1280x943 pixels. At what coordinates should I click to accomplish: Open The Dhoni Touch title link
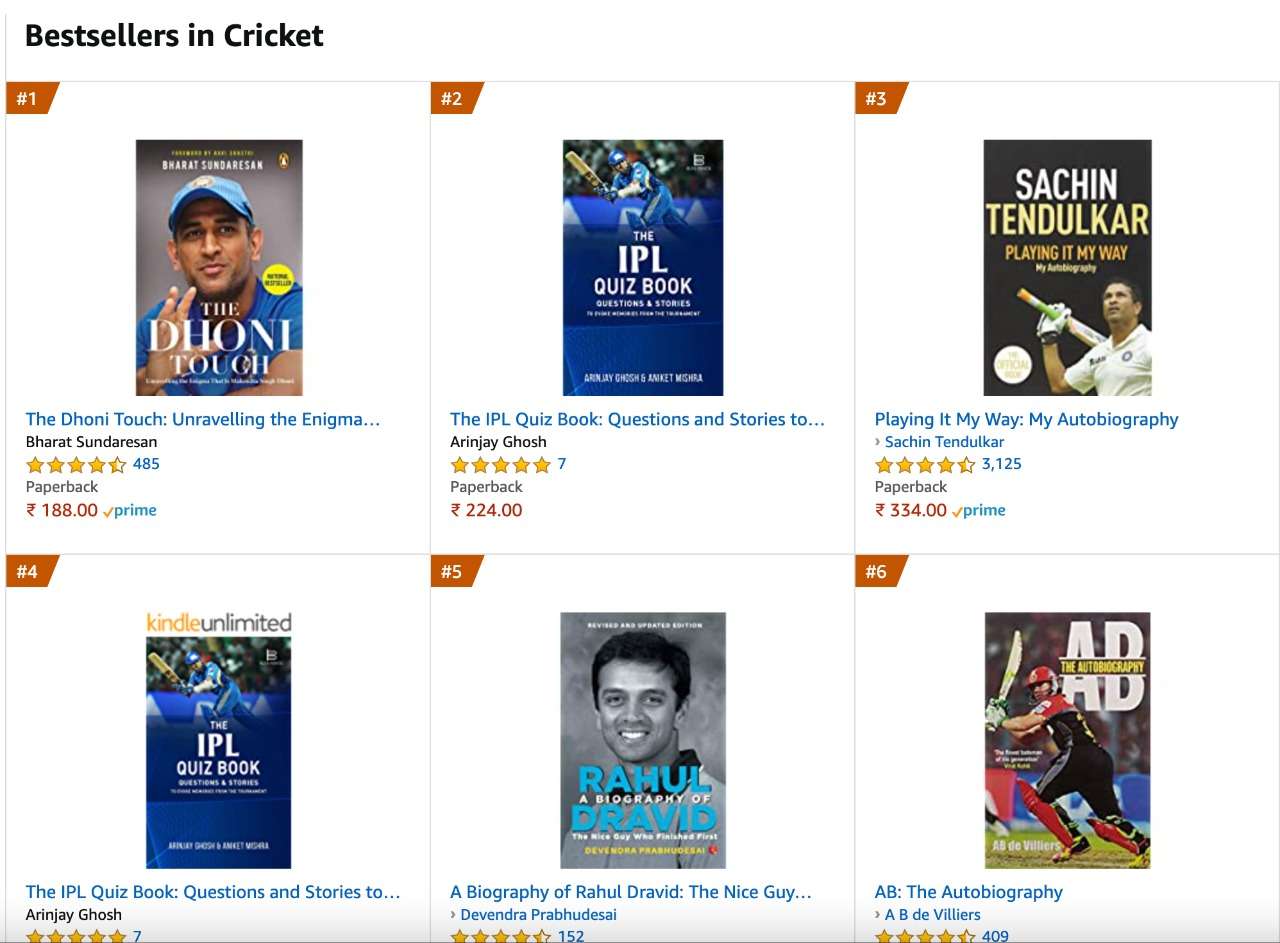[x=203, y=419]
